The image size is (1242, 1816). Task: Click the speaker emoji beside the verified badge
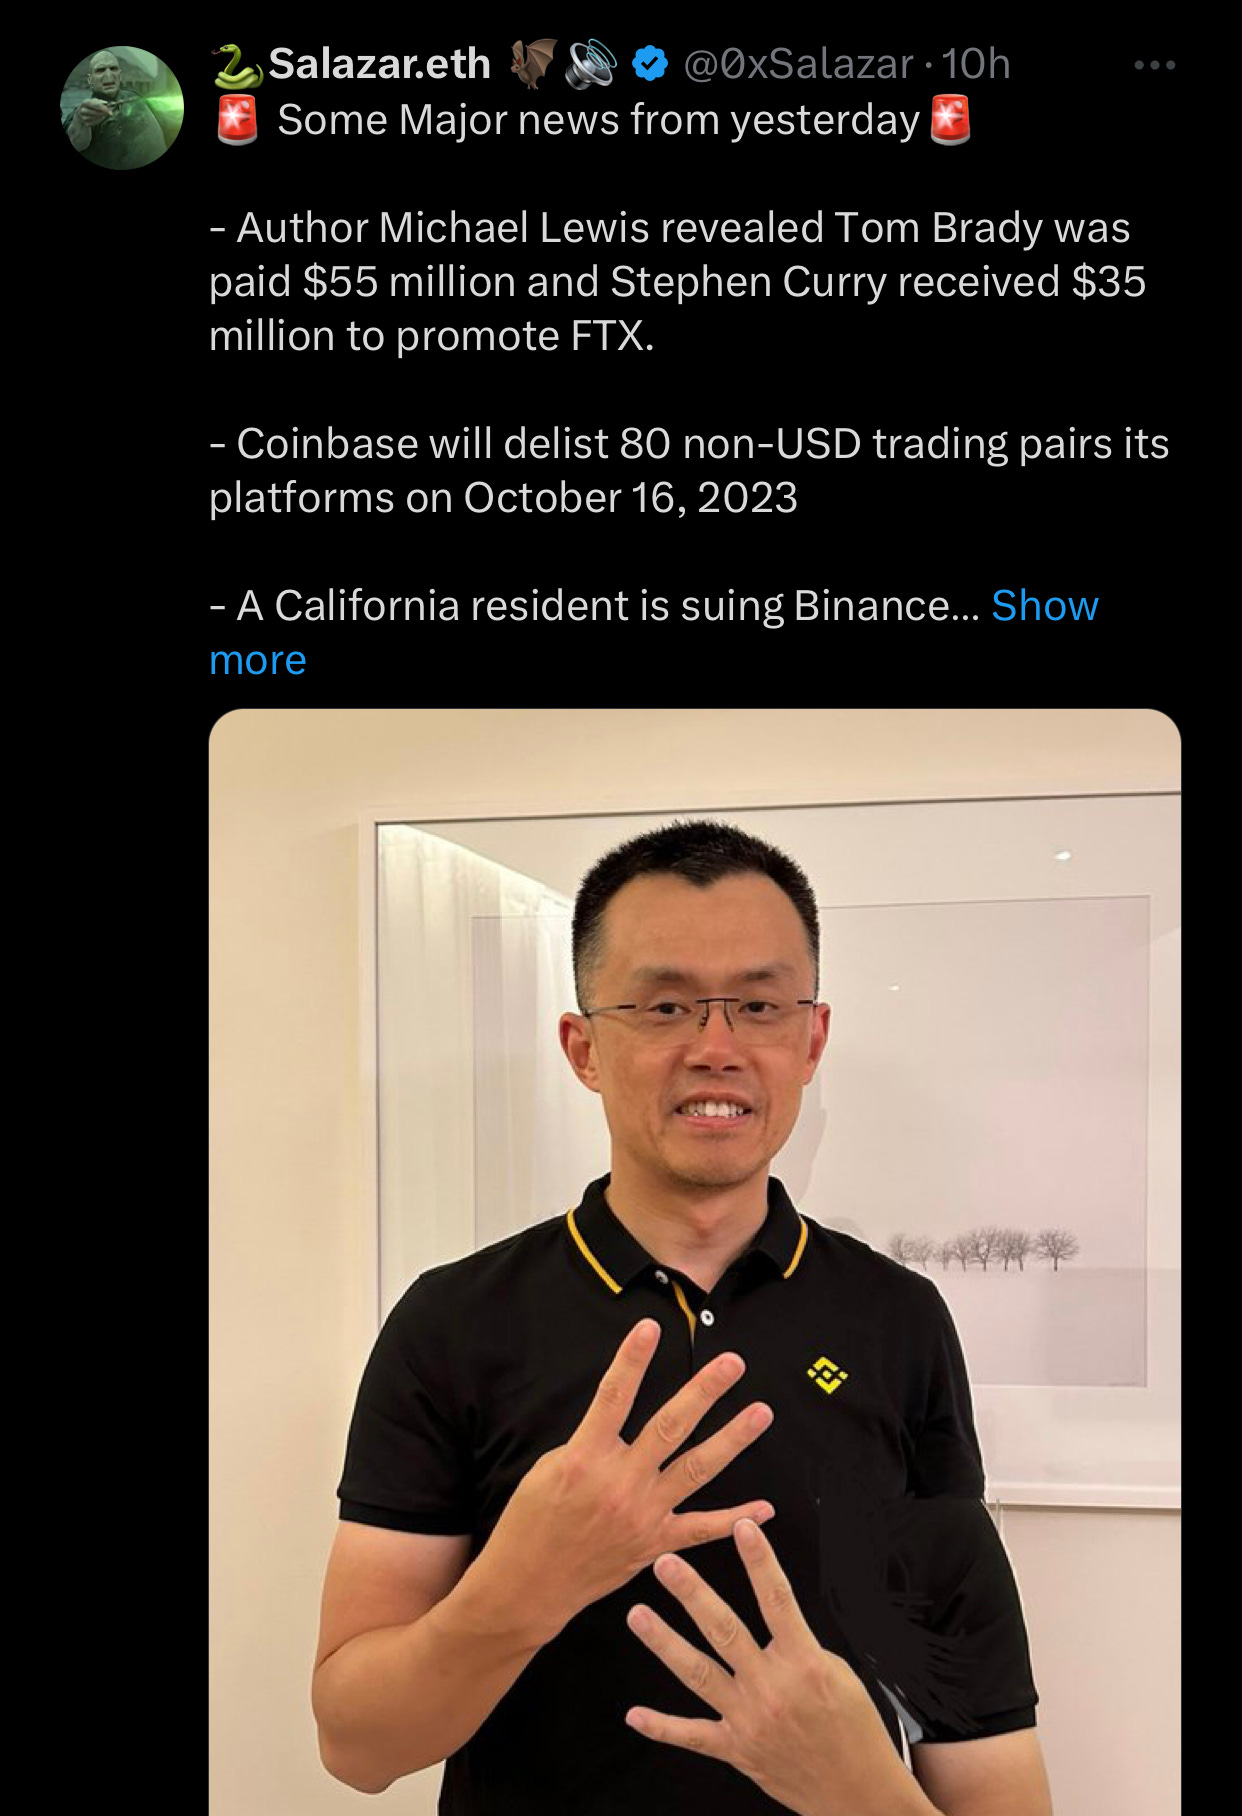(x=592, y=63)
